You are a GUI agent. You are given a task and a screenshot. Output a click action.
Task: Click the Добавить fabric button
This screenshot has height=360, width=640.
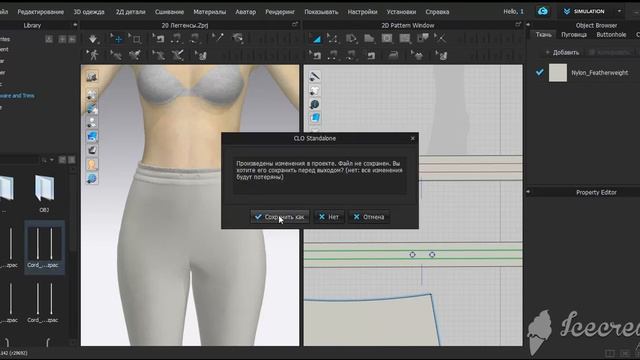(562, 52)
